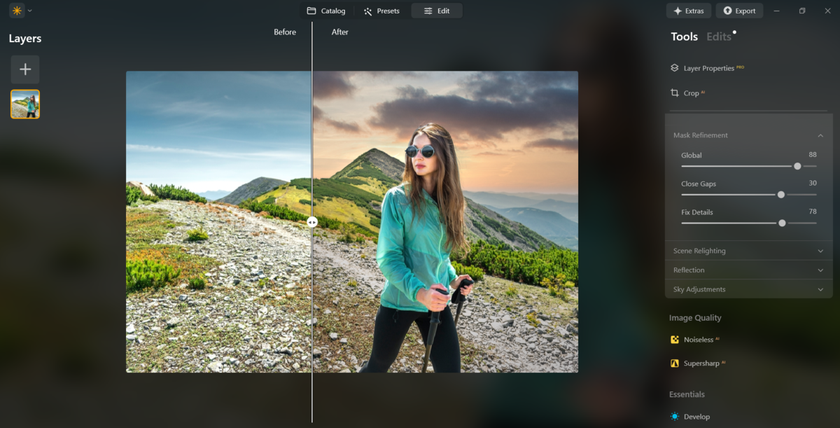Click the After label
The image size is (840, 428).
(x=340, y=32)
